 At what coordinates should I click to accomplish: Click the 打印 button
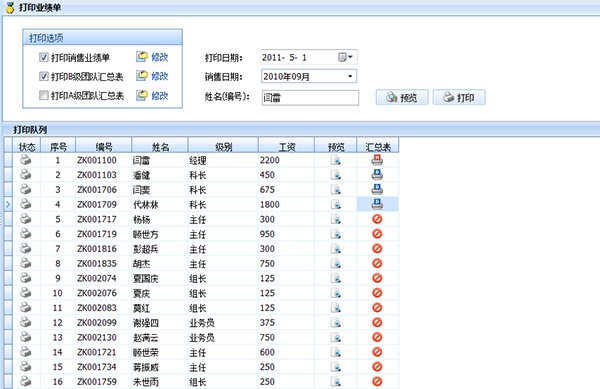[459, 97]
